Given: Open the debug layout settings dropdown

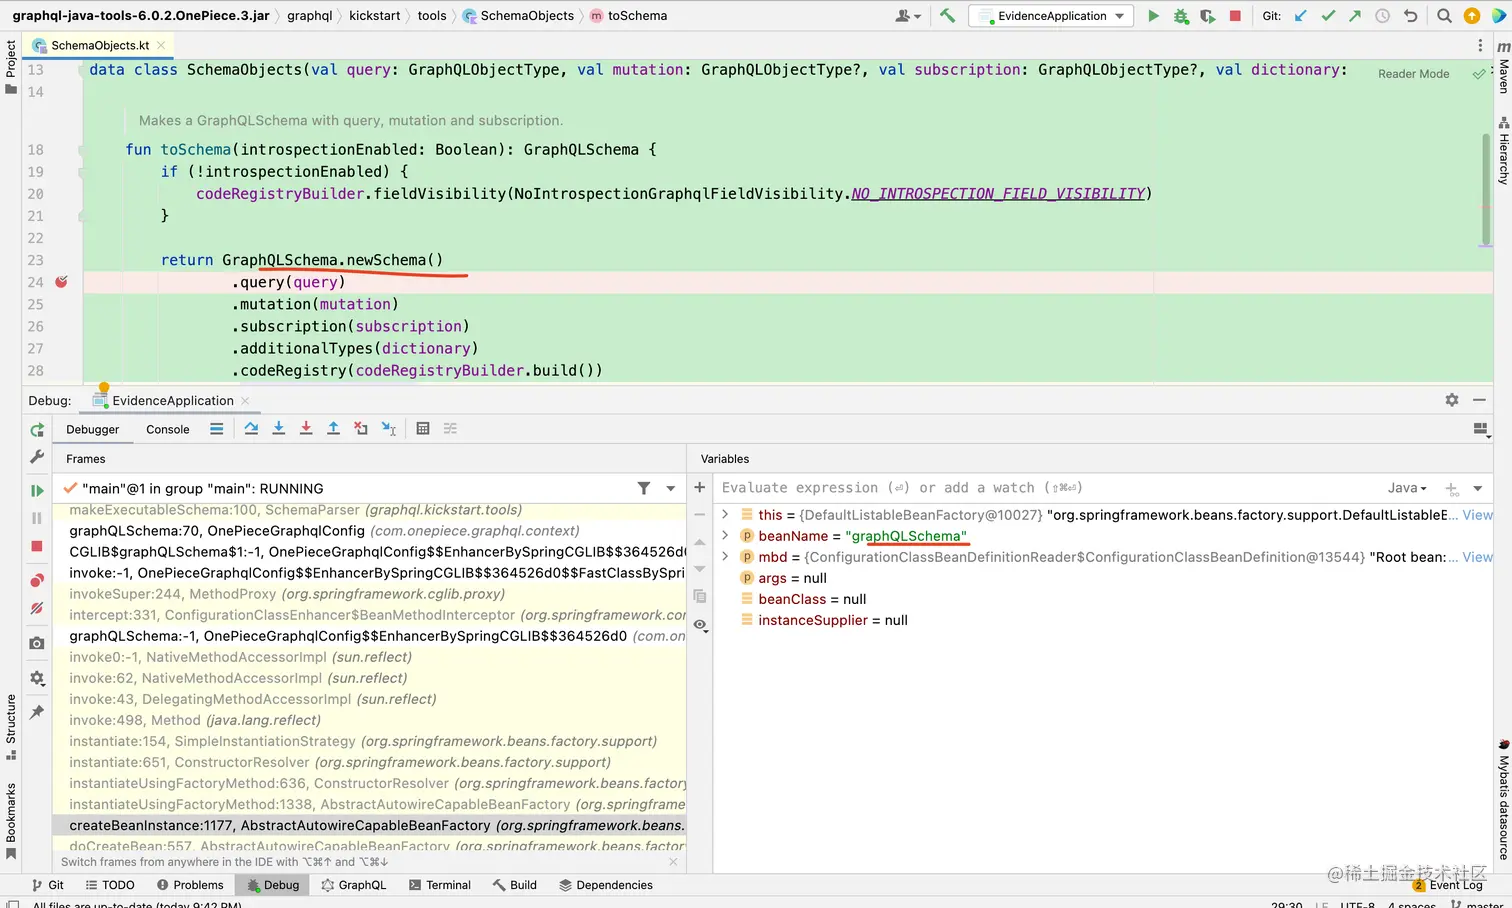Looking at the screenshot, I should [1481, 430].
